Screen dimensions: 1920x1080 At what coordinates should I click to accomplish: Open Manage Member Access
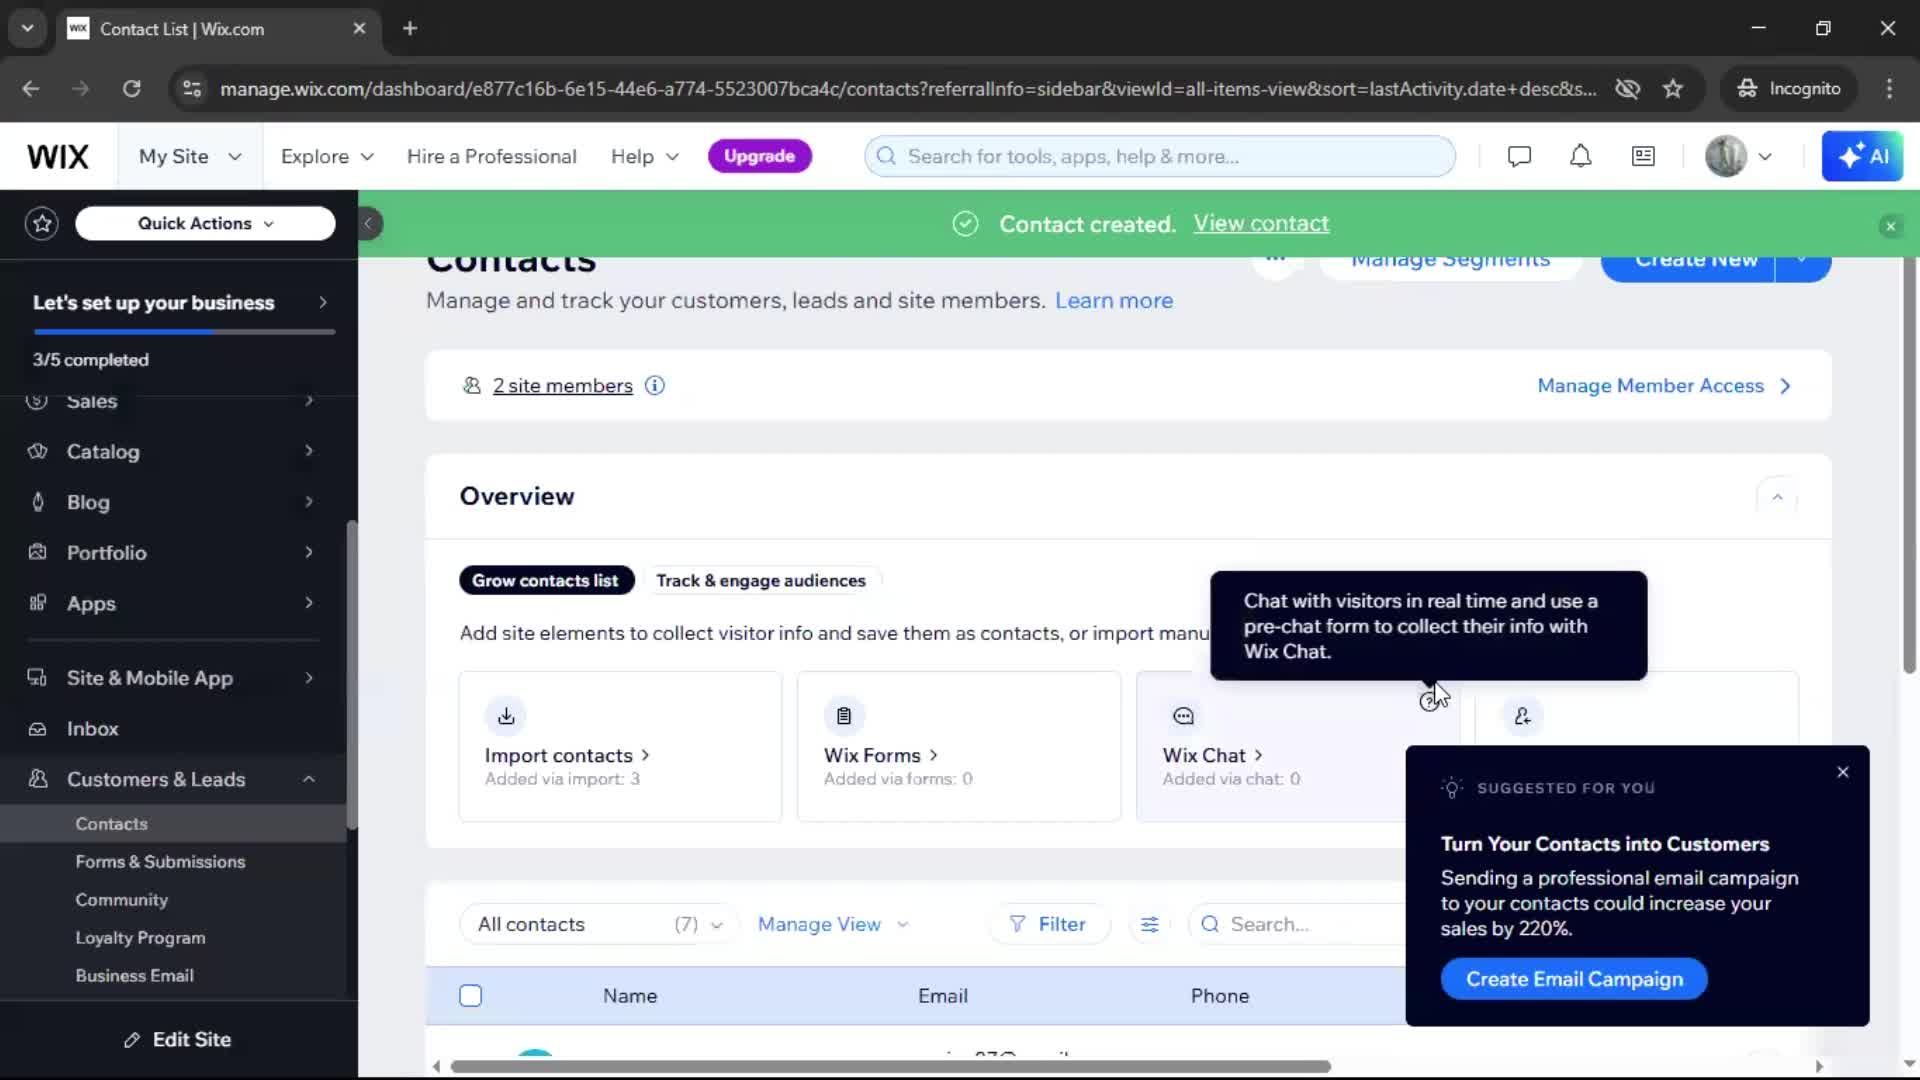[1664, 386]
